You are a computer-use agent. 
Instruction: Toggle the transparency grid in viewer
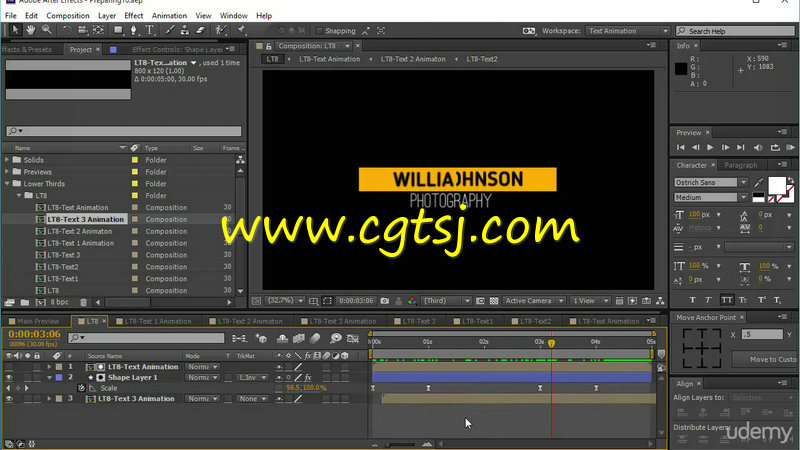[494, 301]
